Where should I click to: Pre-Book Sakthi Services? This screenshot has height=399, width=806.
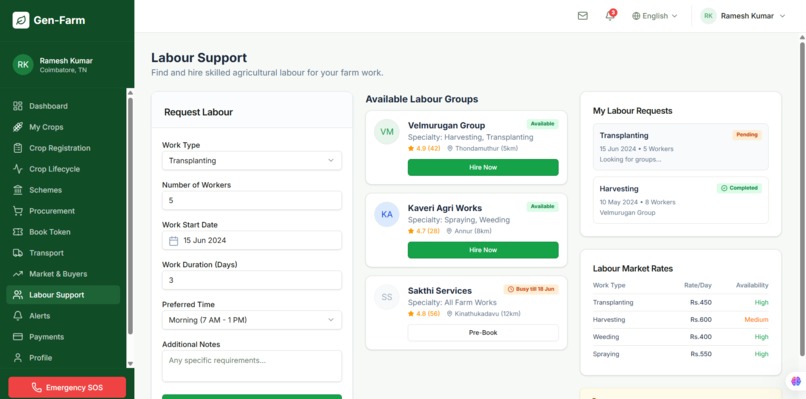(483, 333)
